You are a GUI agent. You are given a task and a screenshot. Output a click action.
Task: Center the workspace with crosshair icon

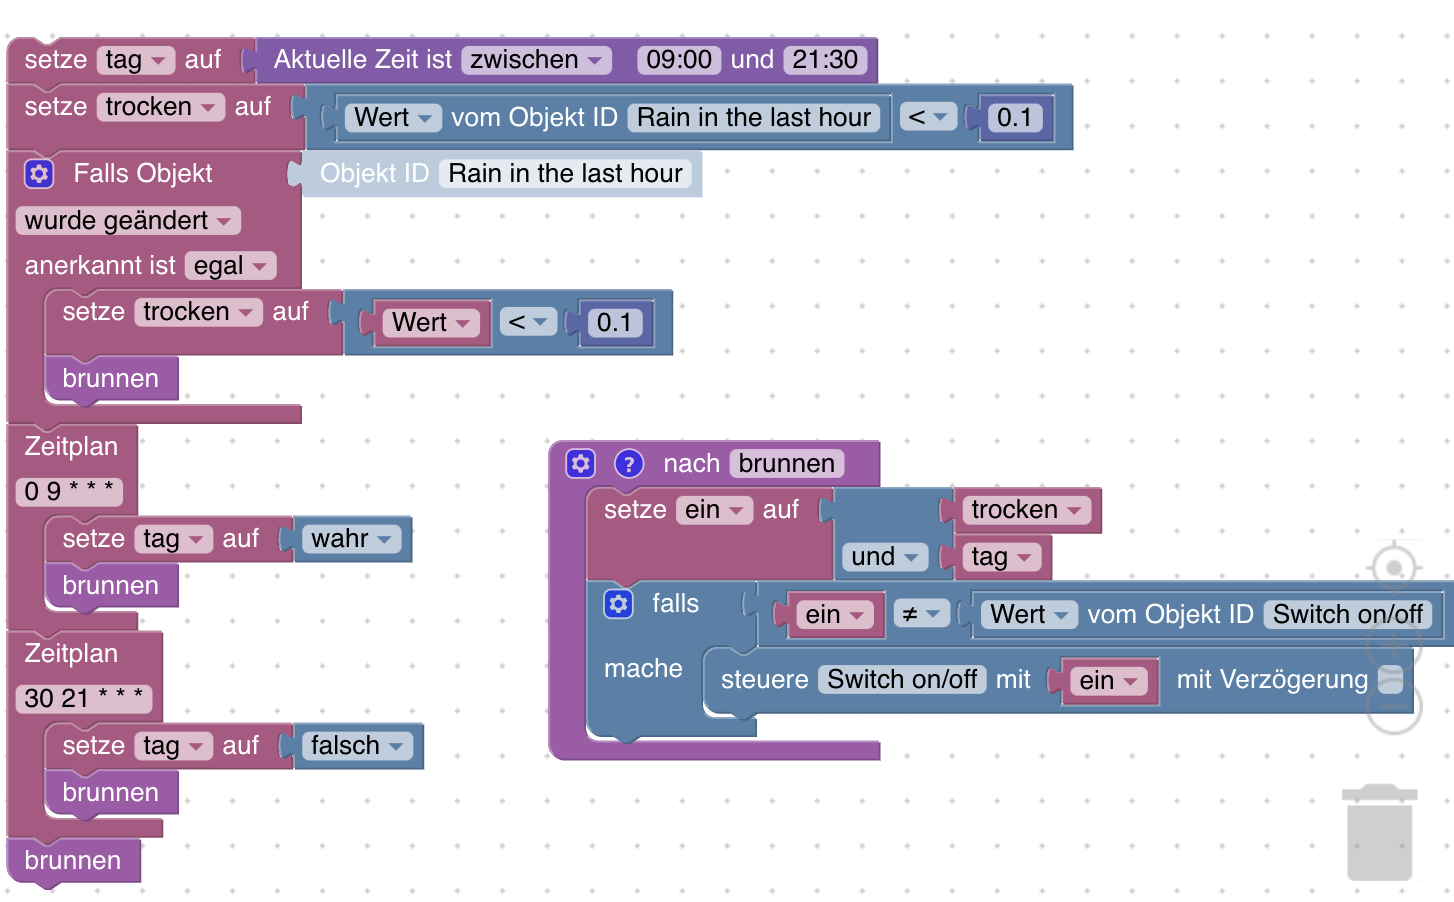point(1394,568)
